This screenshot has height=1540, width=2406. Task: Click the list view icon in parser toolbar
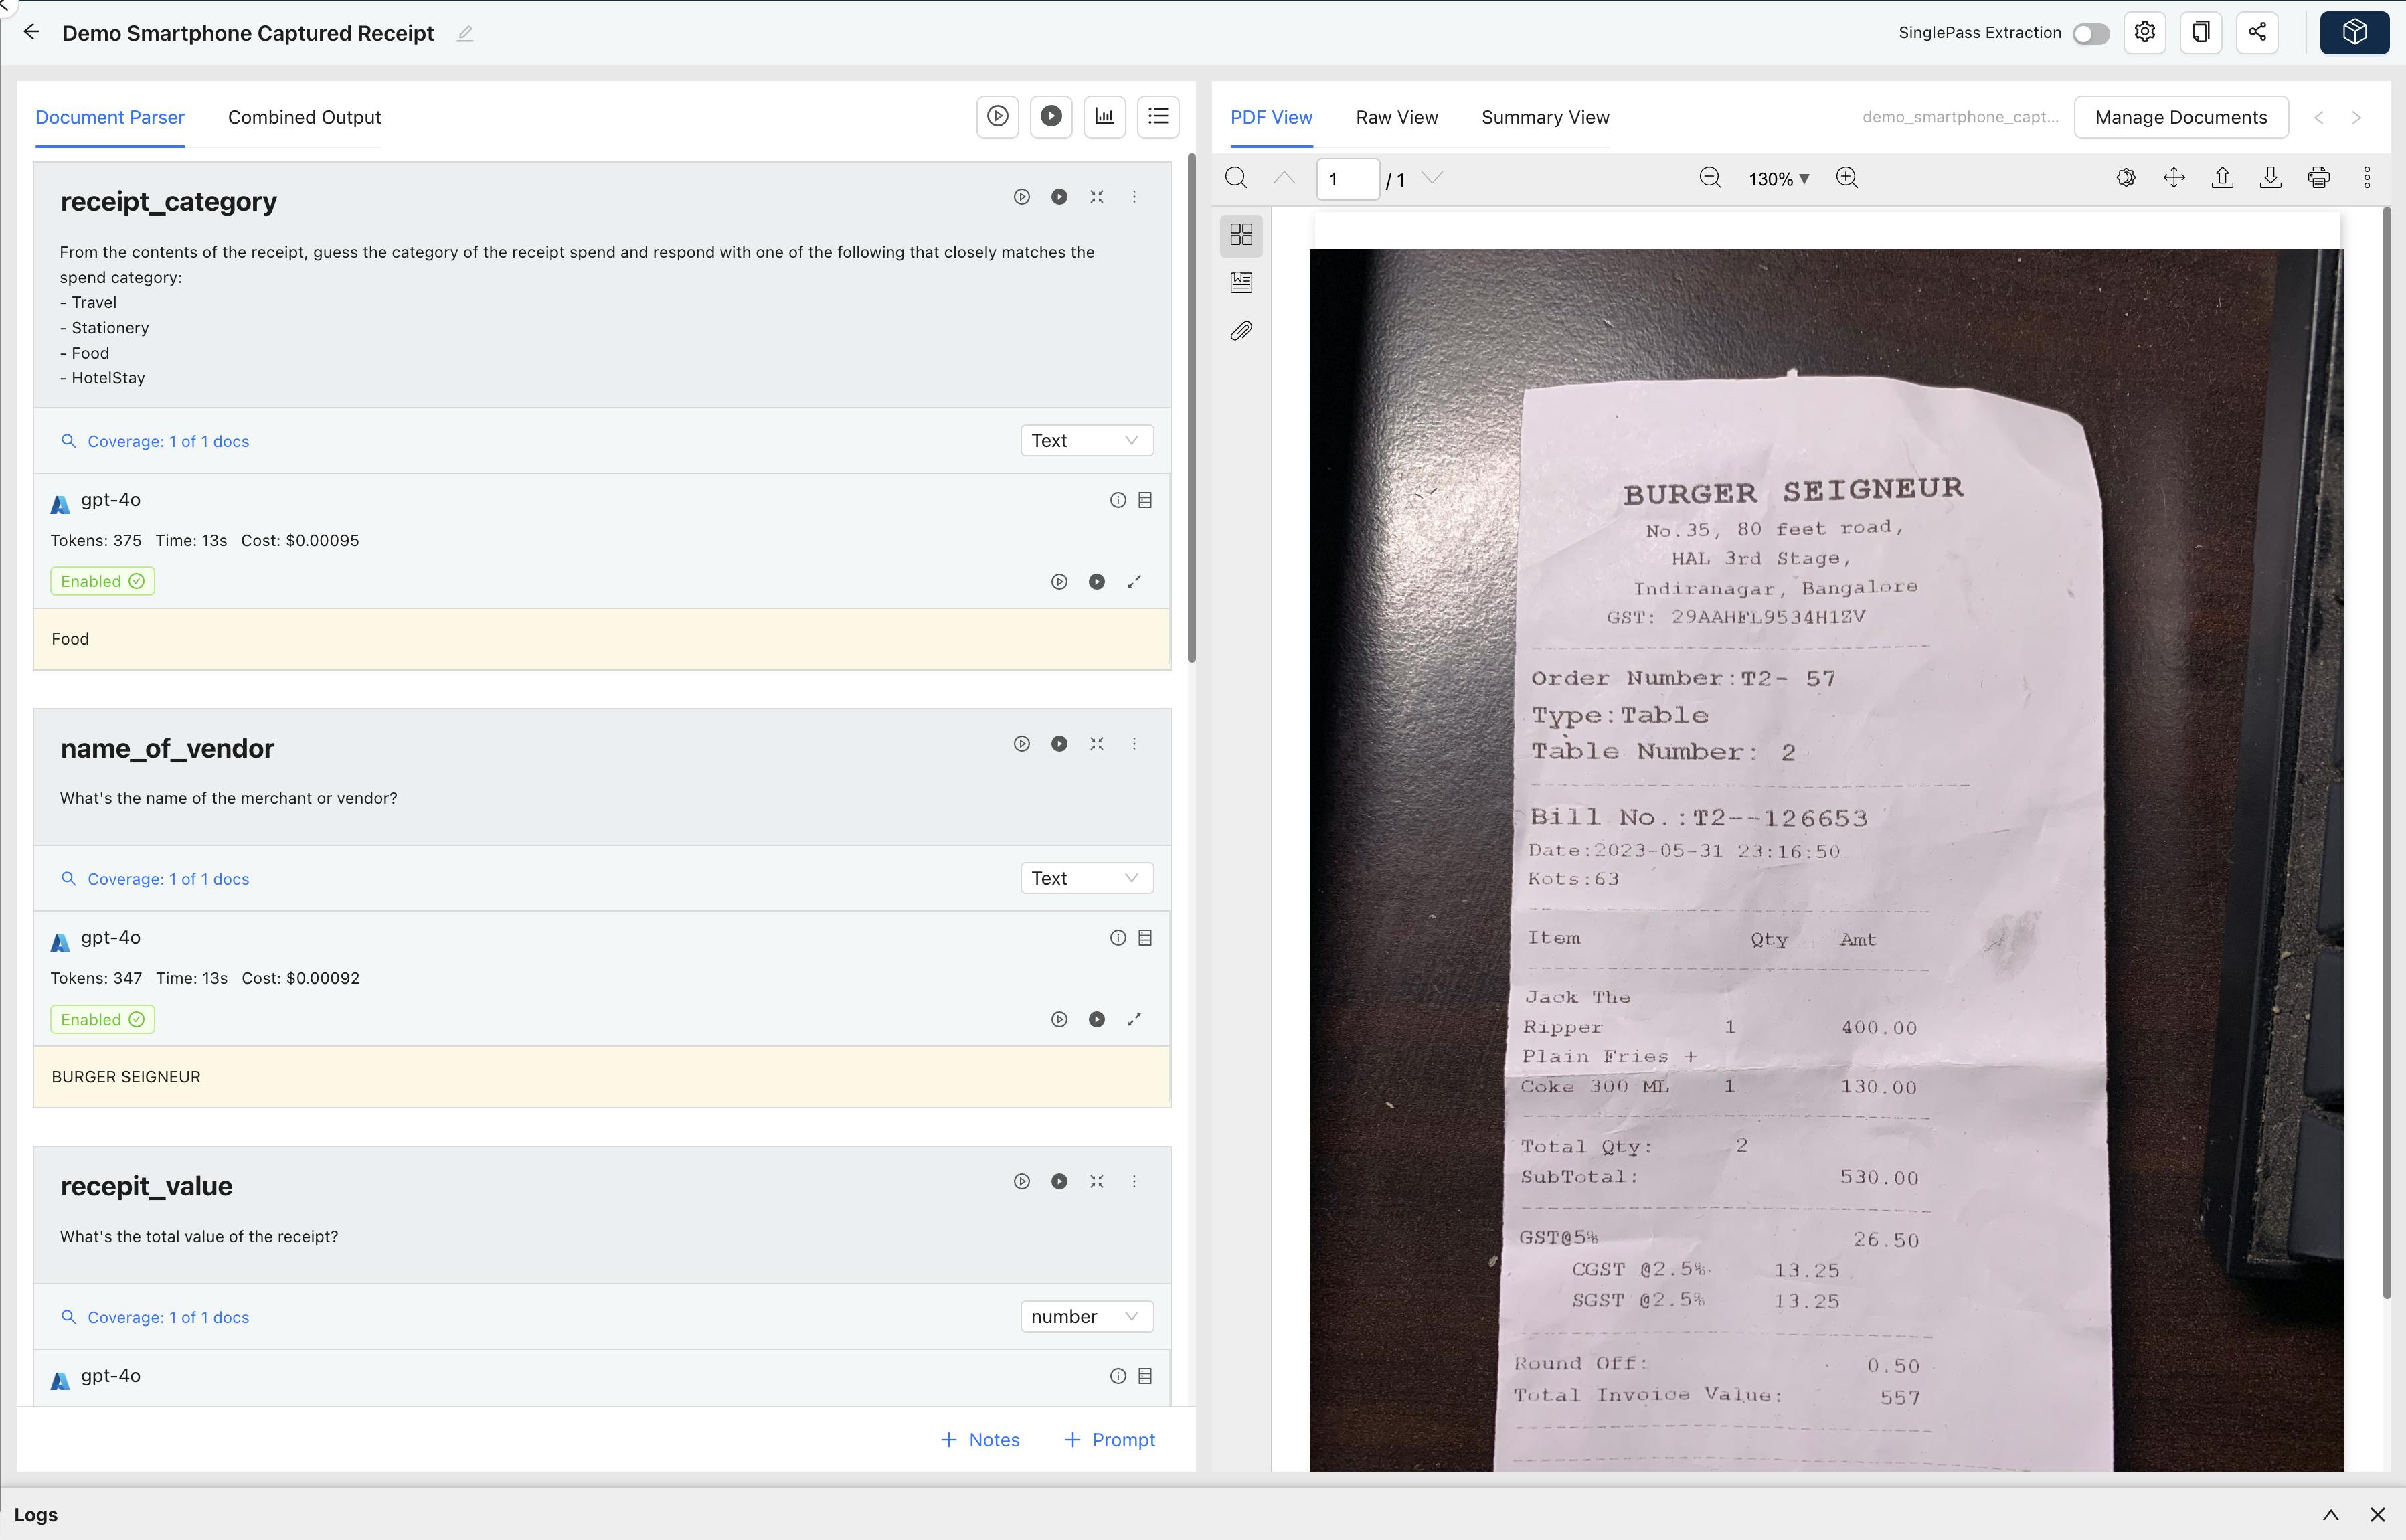[1158, 117]
